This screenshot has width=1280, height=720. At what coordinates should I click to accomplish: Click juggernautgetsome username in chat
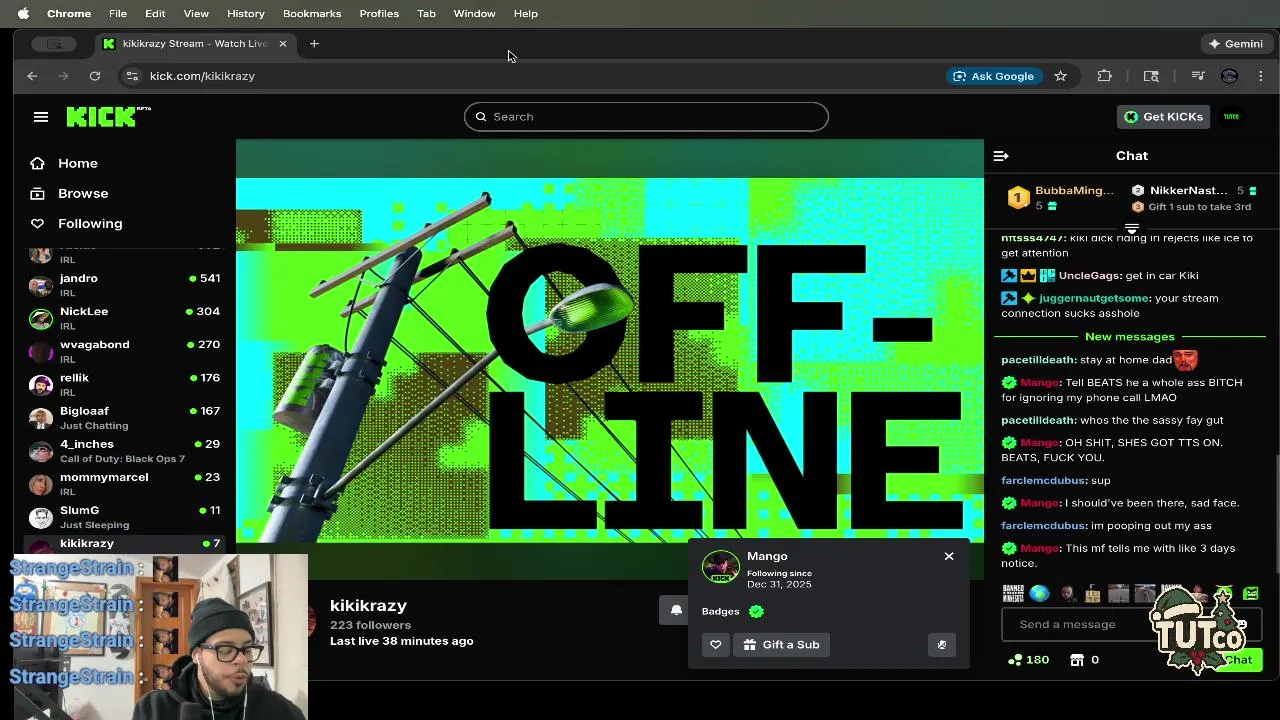coord(1095,298)
